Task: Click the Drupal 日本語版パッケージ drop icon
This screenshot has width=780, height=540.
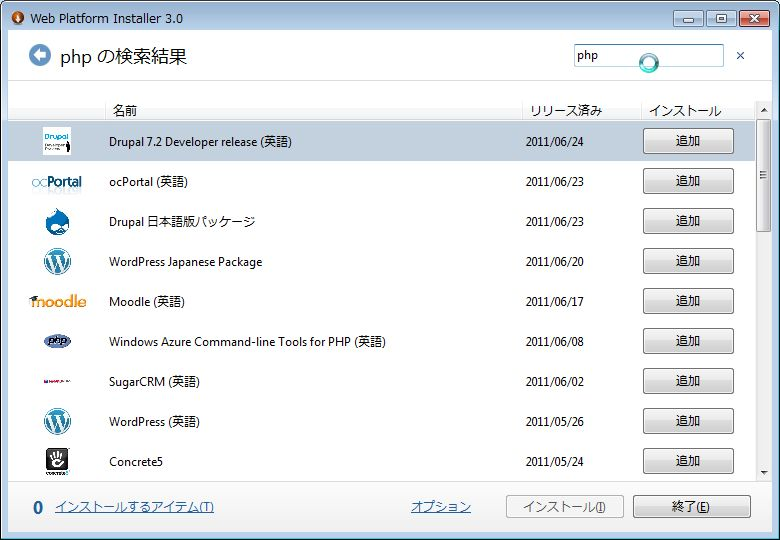Action: (x=57, y=222)
